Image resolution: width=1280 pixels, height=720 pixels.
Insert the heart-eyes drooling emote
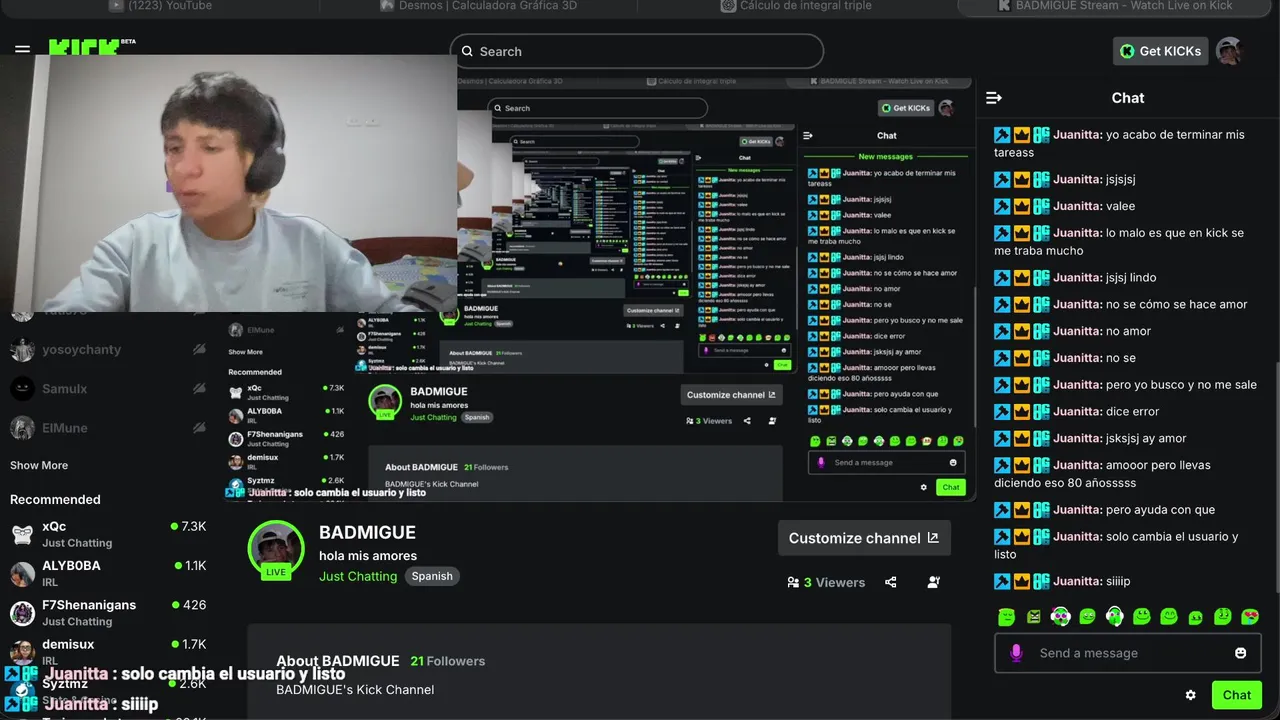(x=1250, y=617)
